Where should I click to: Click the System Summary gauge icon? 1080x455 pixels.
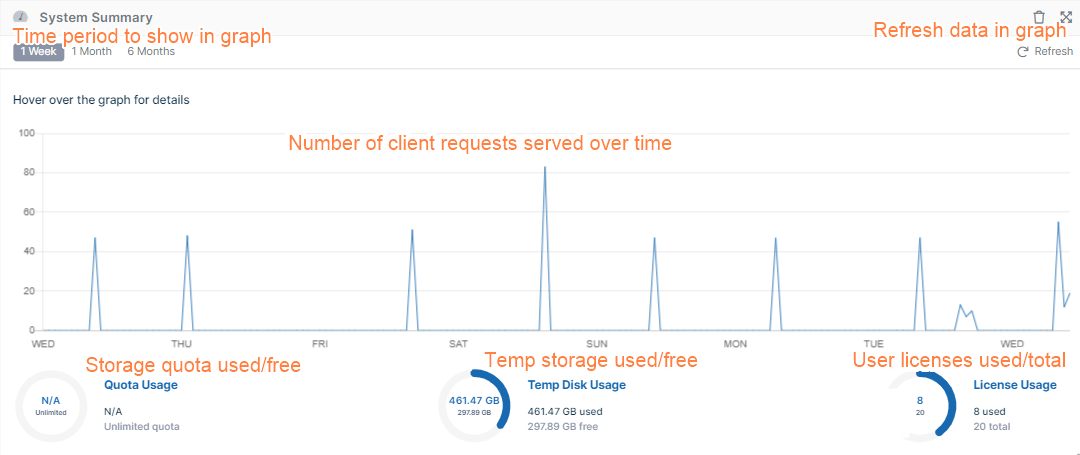click(x=20, y=17)
